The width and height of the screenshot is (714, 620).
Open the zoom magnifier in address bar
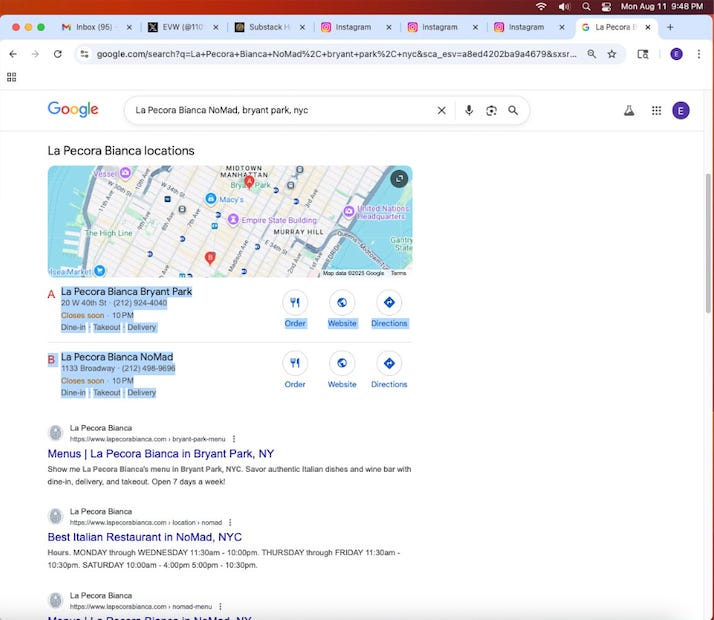(x=591, y=54)
